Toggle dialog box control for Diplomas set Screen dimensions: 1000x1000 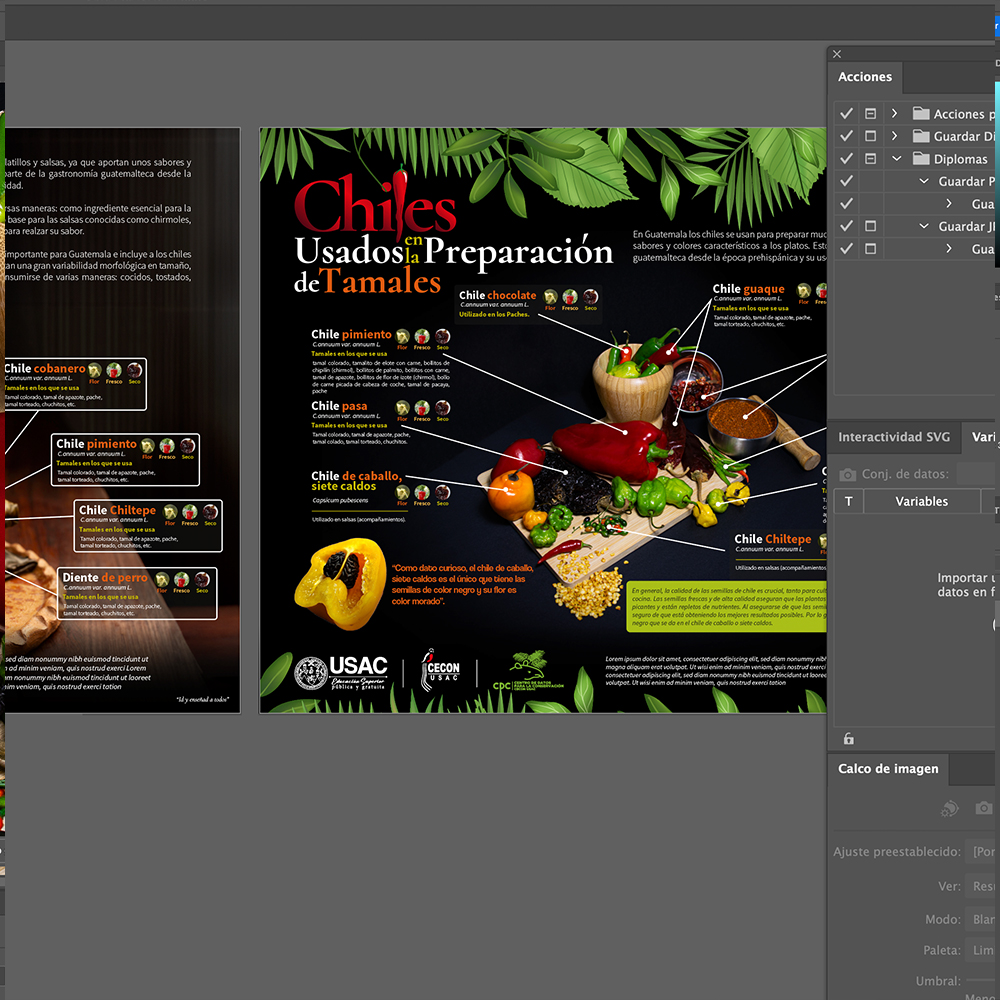click(x=871, y=159)
